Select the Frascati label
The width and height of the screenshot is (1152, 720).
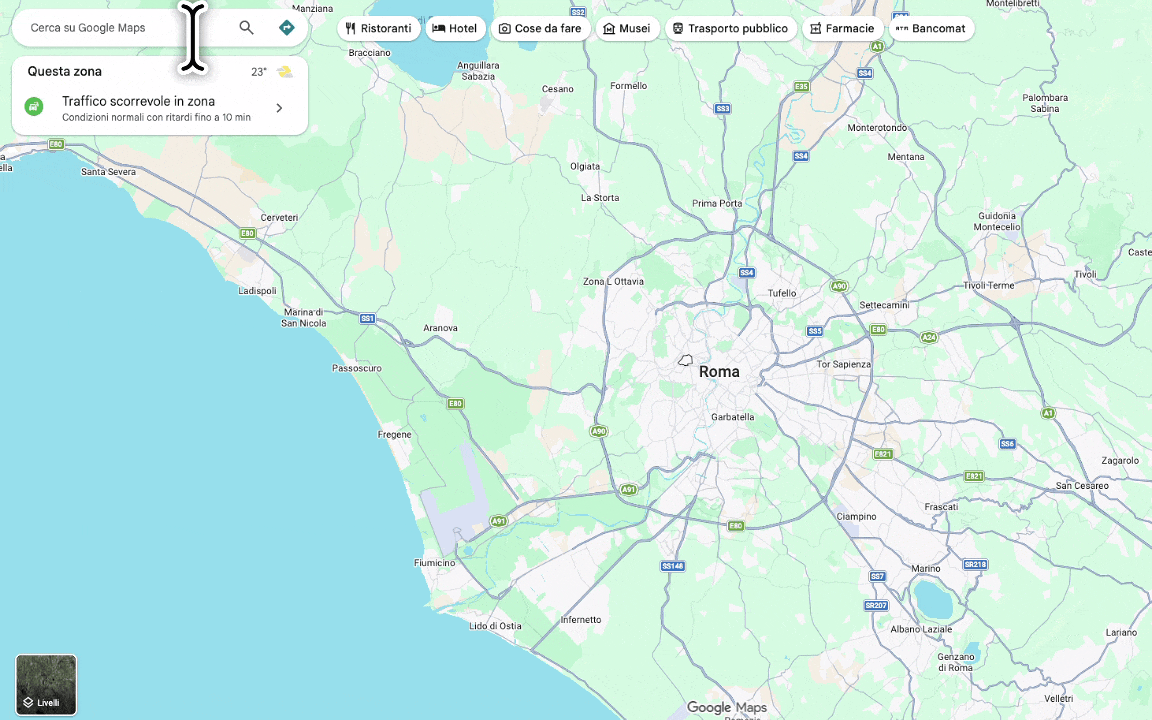pyautogui.click(x=941, y=507)
